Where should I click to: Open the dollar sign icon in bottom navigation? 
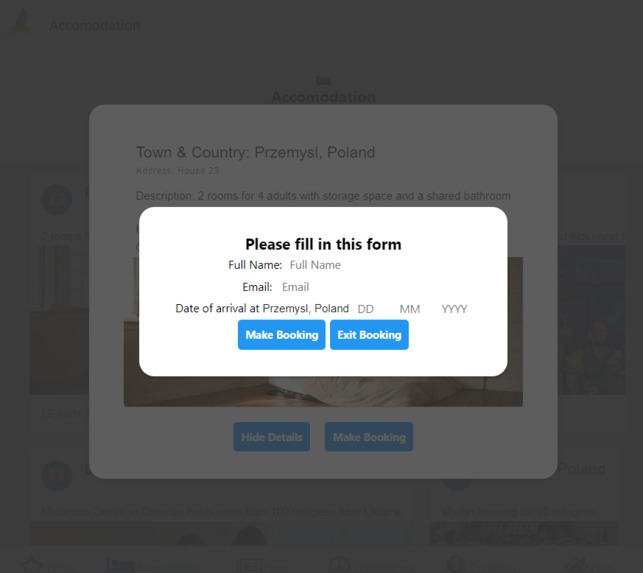click(x=456, y=565)
